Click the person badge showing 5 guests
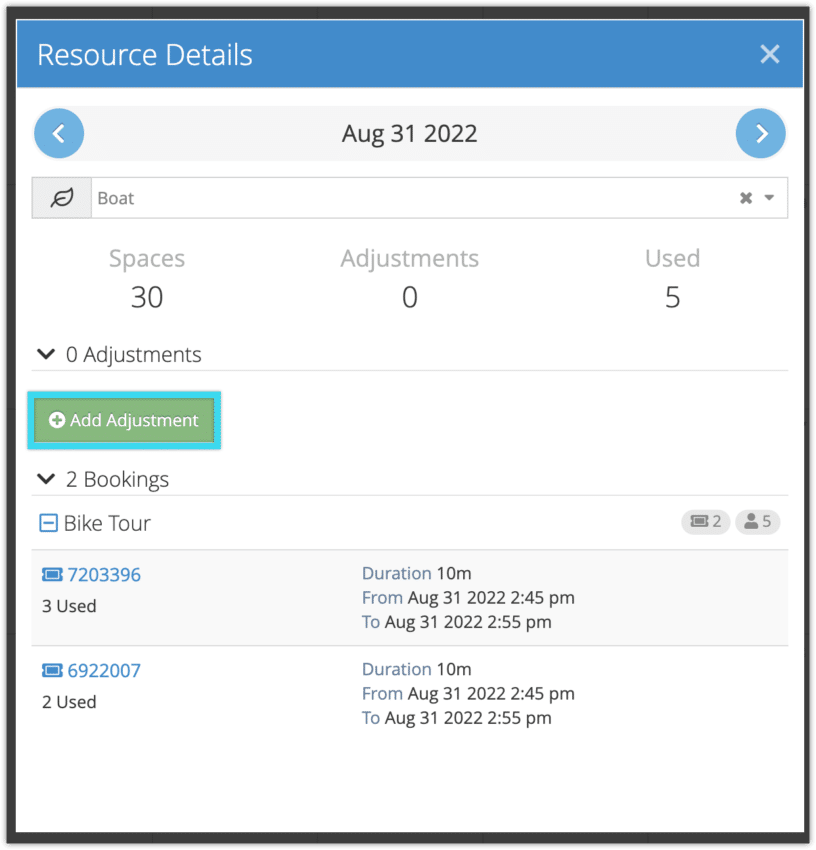The width and height of the screenshot is (816, 850). [x=757, y=521]
